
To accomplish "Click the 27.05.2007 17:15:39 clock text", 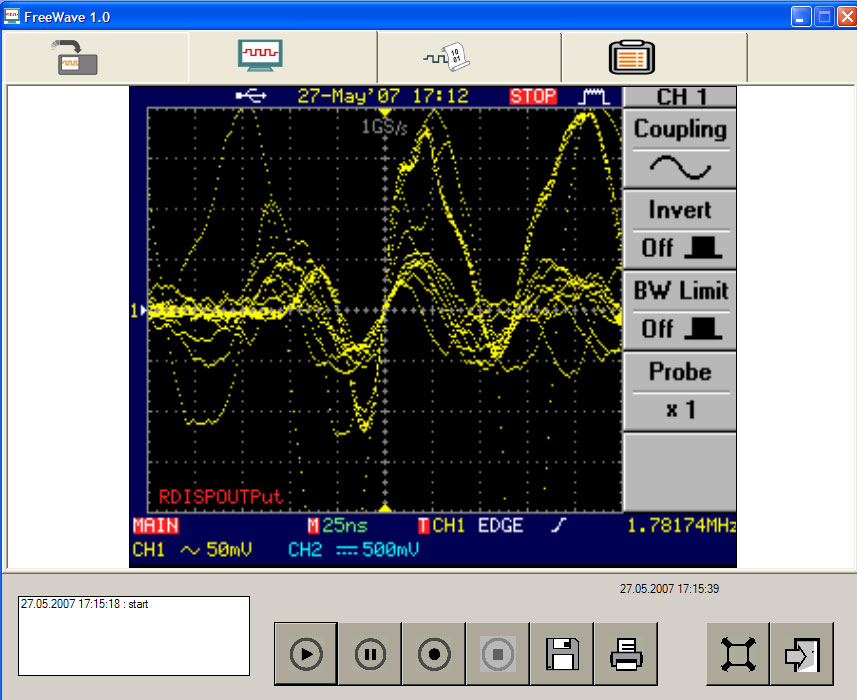I will tap(669, 589).
